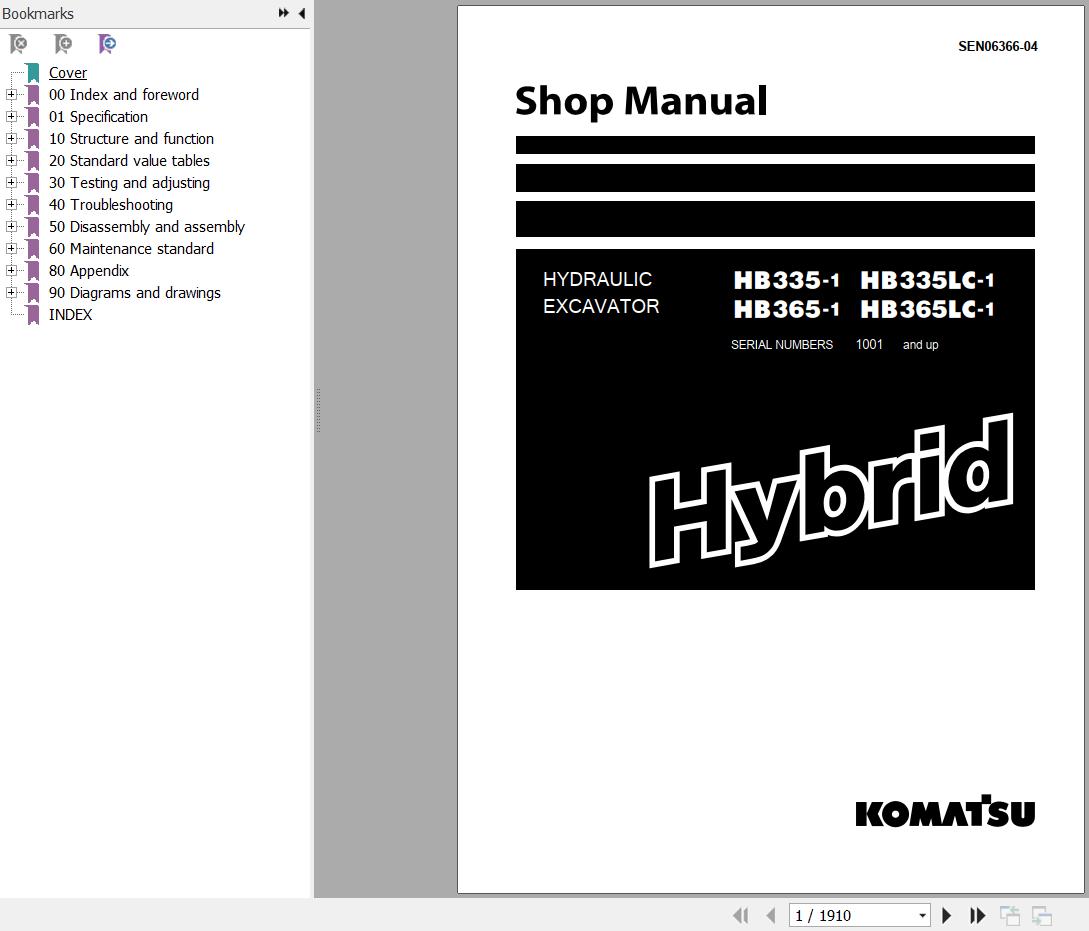The image size is (1089, 931).
Task: Click the add bookmark icon
Action: tap(63, 44)
